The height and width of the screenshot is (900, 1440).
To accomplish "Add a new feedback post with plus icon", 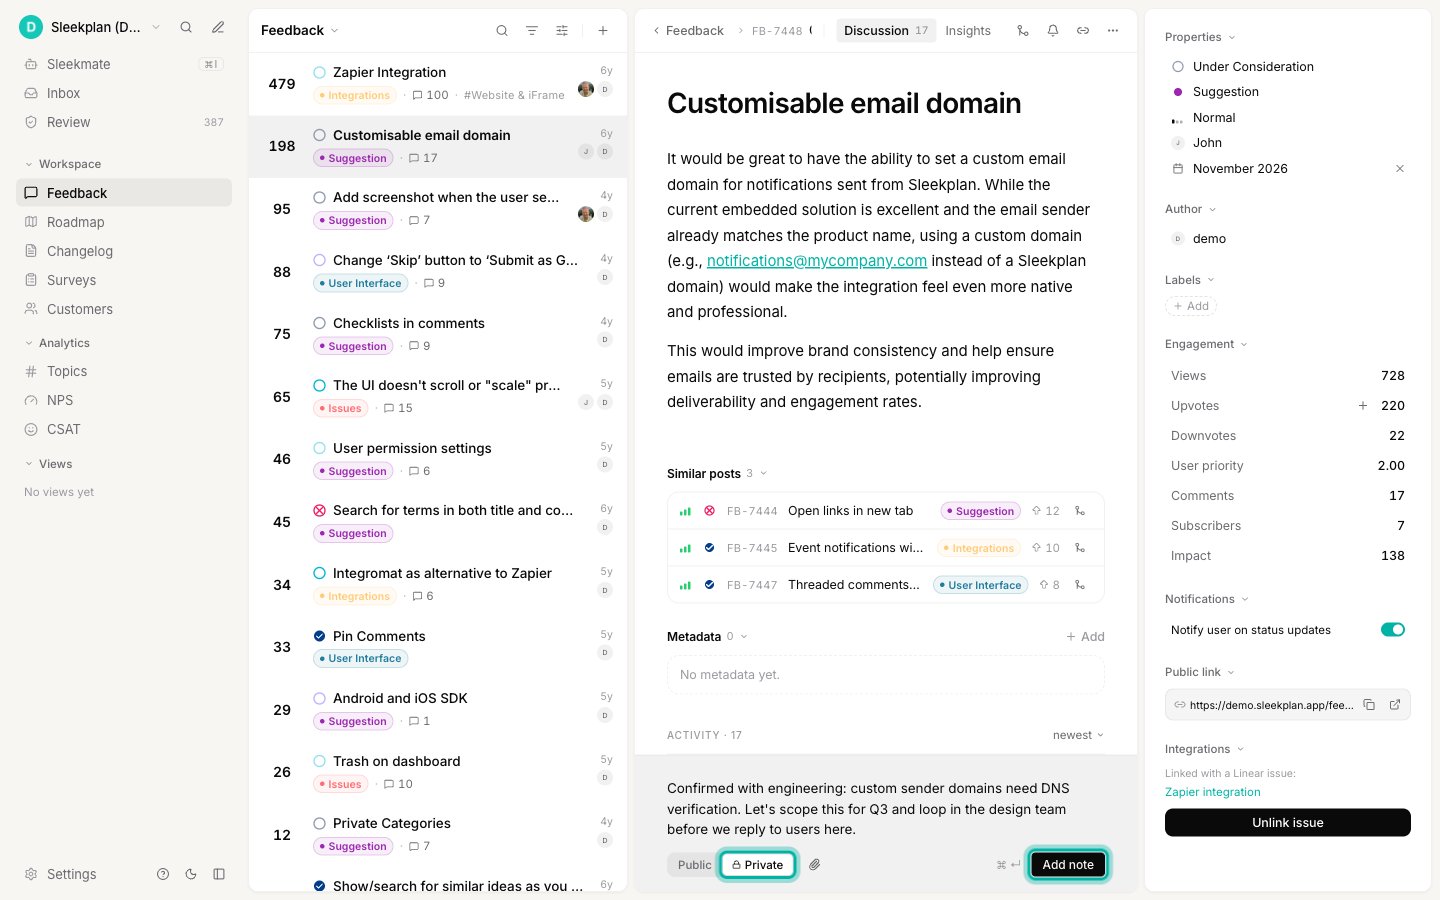I will click(603, 31).
